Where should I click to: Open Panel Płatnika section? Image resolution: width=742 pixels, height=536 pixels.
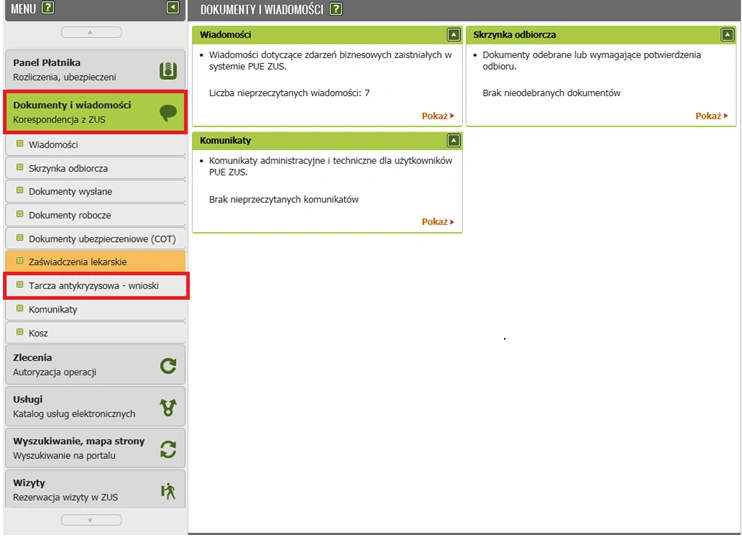95,70
